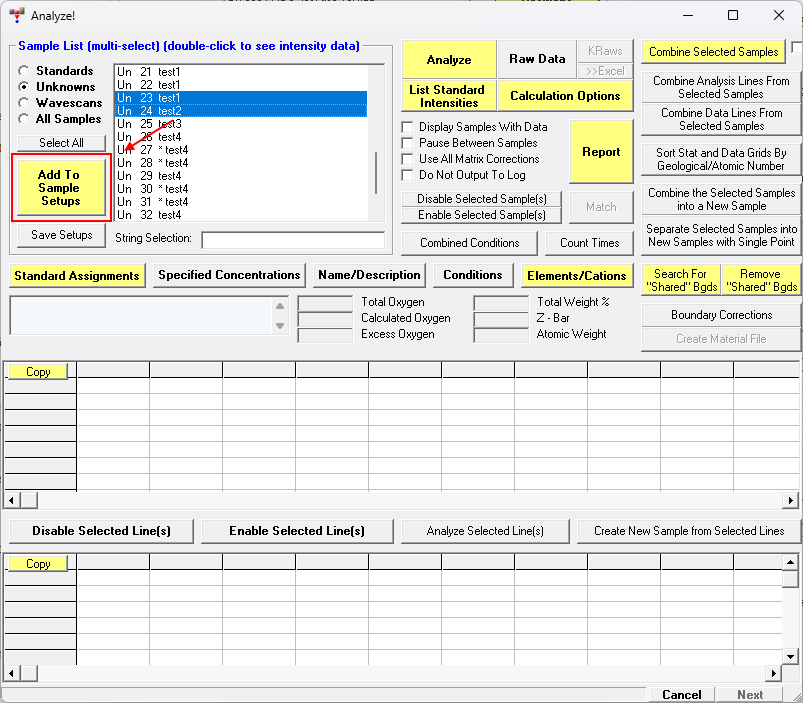Viewport: 803px width, 703px height.
Task: Select the All Samples radio button
Action: click(24, 119)
